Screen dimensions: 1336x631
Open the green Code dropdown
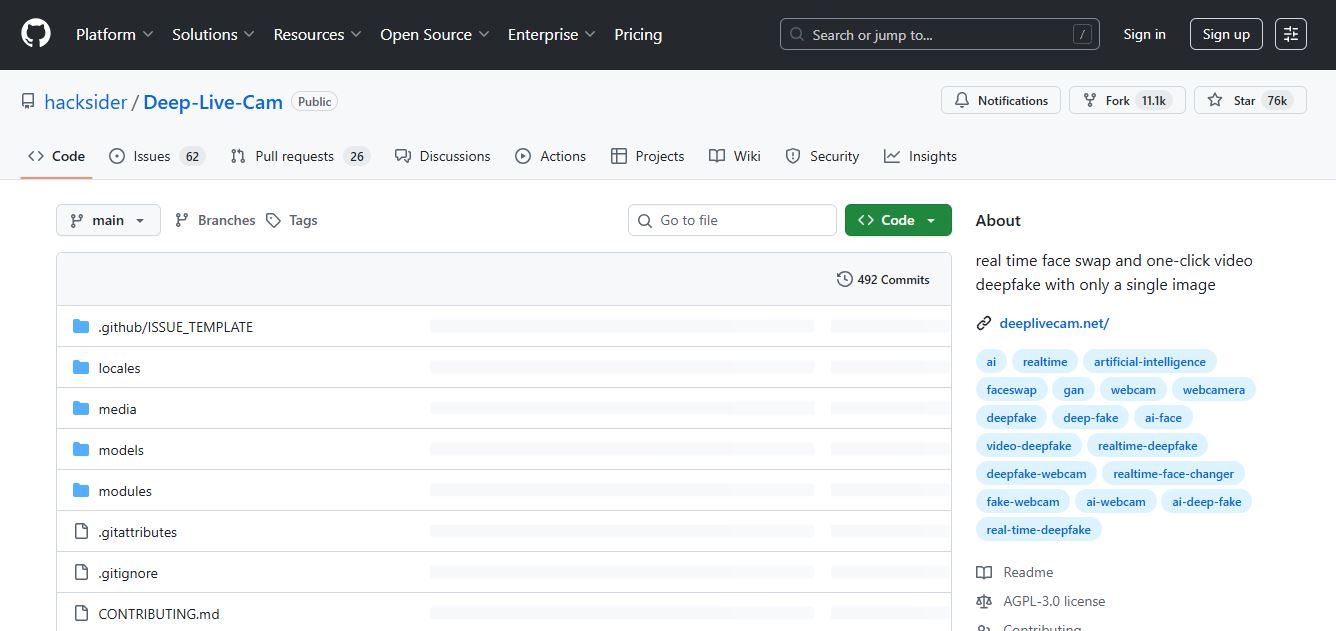pos(897,220)
